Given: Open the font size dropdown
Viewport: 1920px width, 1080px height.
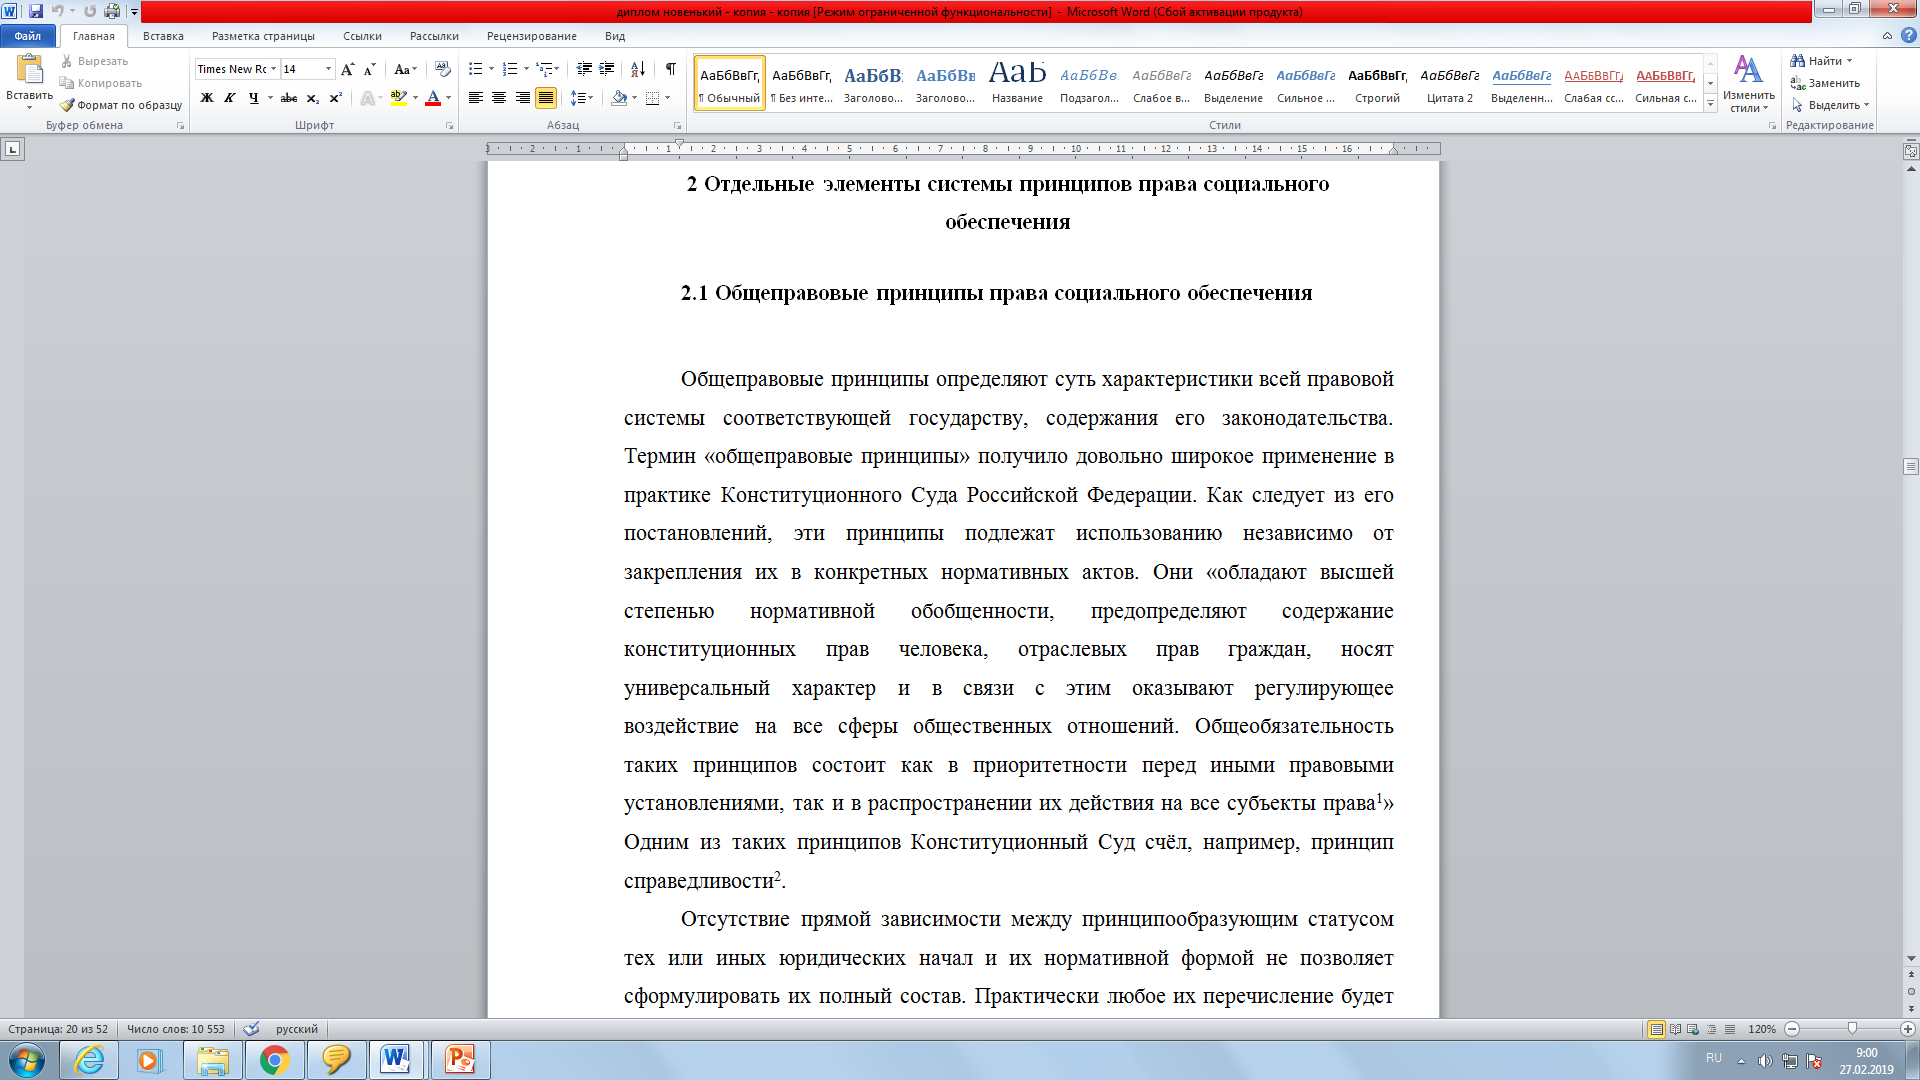Looking at the screenshot, I should (x=328, y=69).
